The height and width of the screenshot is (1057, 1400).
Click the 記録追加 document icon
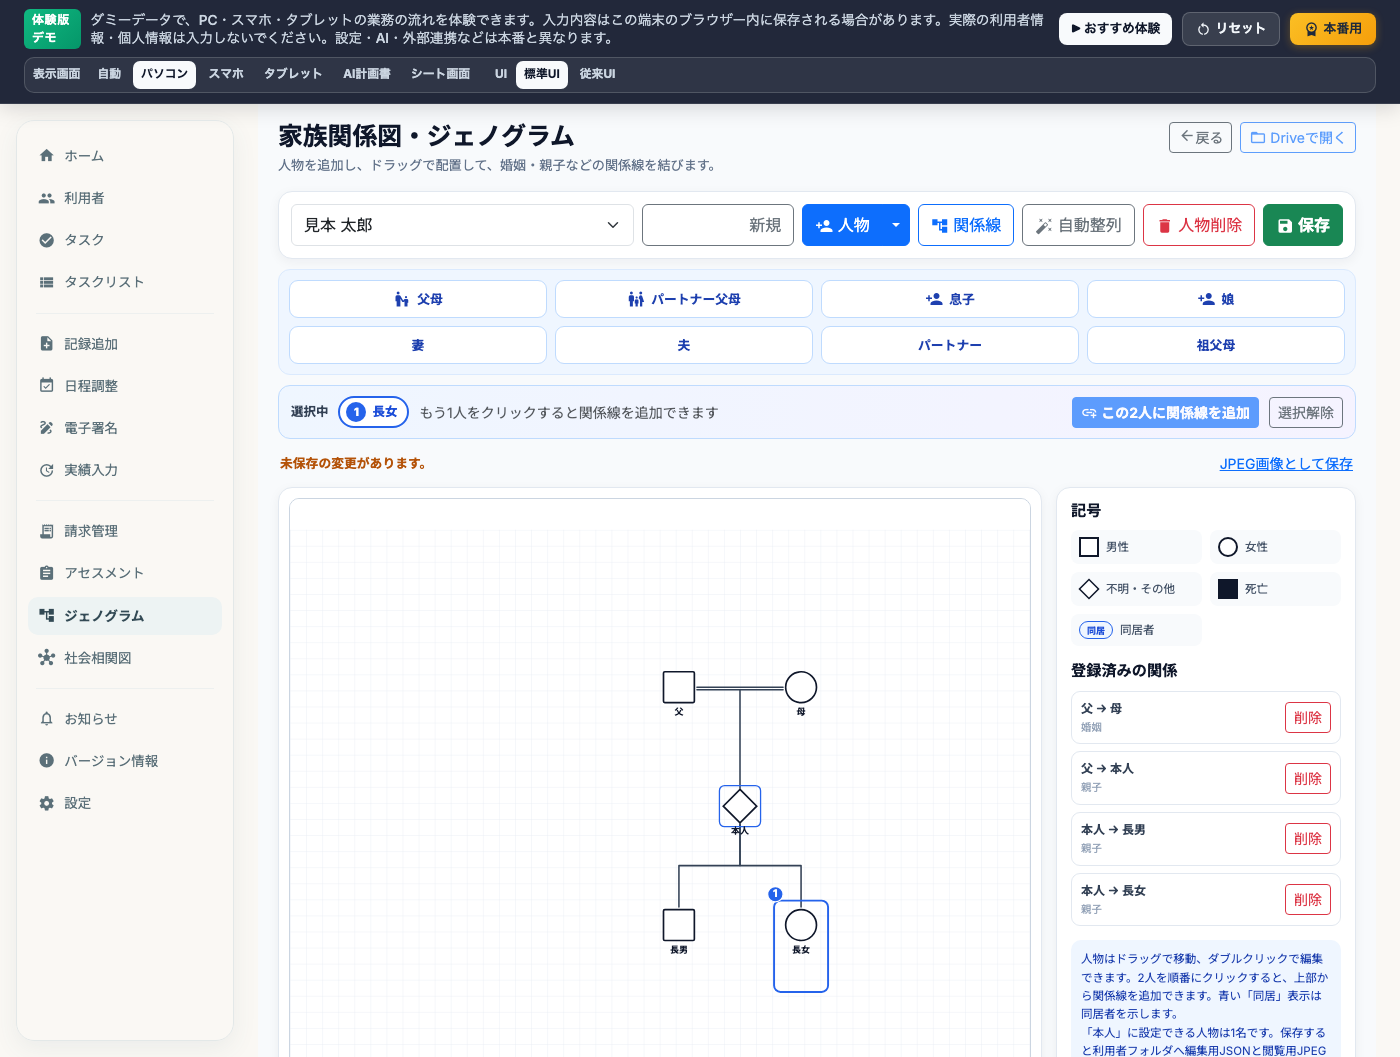pyautogui.click(x=46, y=344)
